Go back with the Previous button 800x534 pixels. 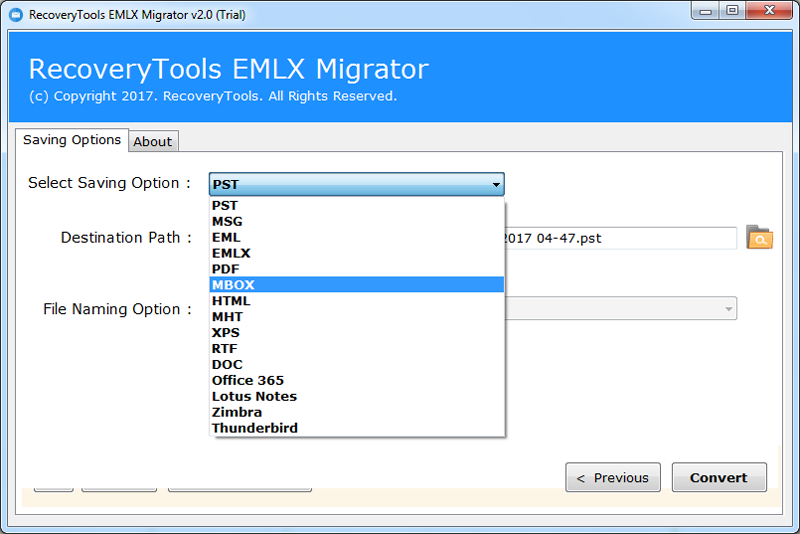point(613,477)
